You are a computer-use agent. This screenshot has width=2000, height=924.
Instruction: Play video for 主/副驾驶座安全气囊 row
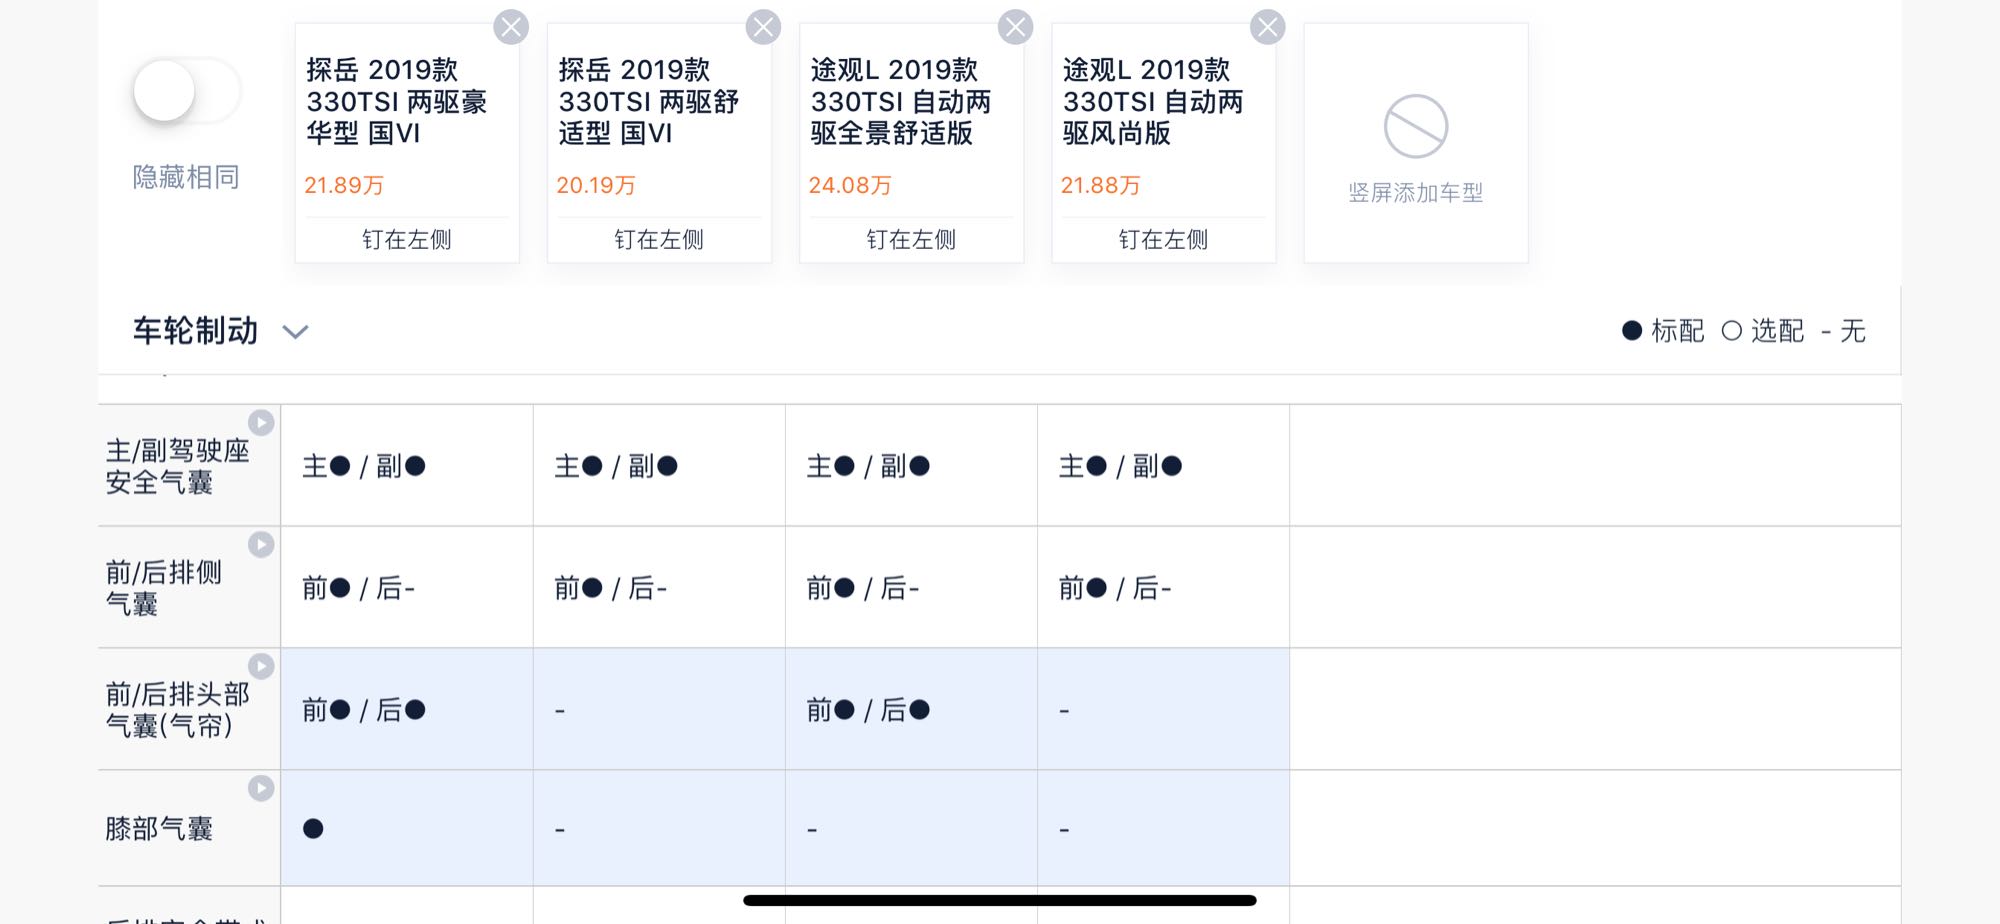pyautogui.click(x=261, y=423)
